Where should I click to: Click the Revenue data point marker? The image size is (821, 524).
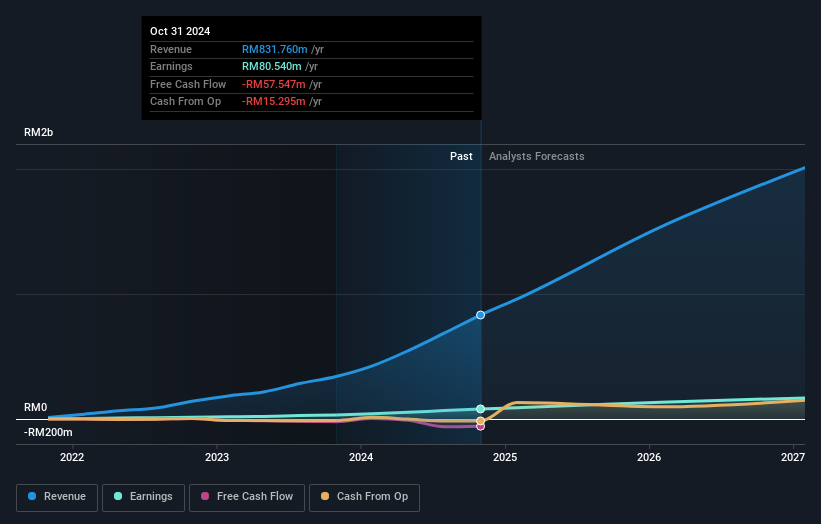(x=480, y=315)
